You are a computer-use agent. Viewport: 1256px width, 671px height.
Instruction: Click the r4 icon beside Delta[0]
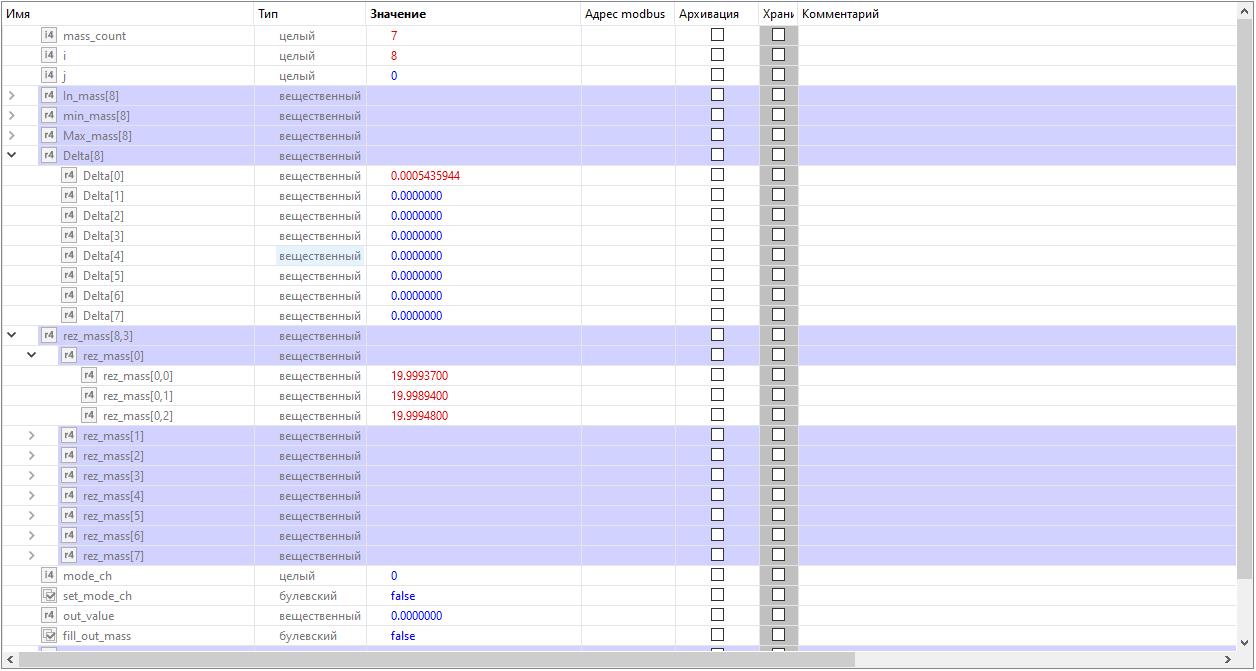(69, 175)
